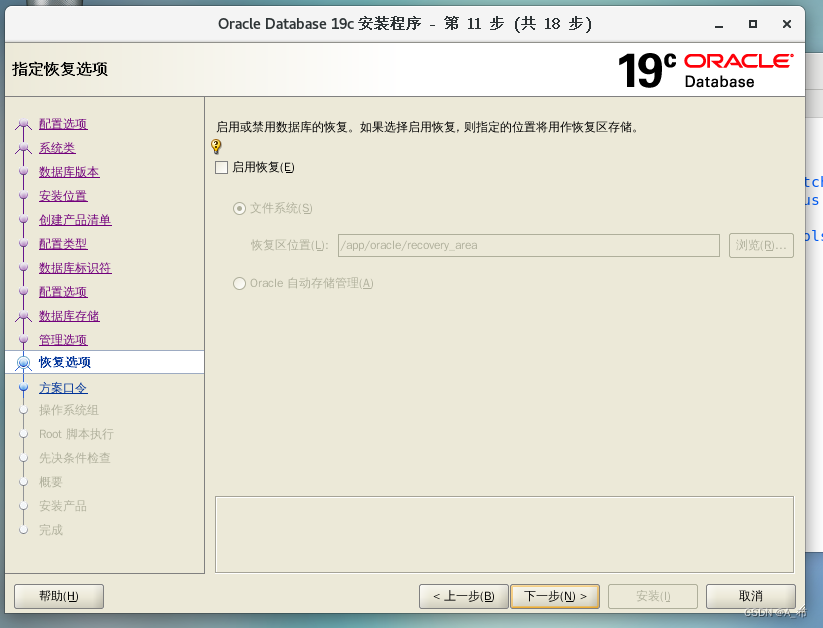
Task: Open the 数据库存储 step link
Action: pyautogui.click(x=69, y=316)
